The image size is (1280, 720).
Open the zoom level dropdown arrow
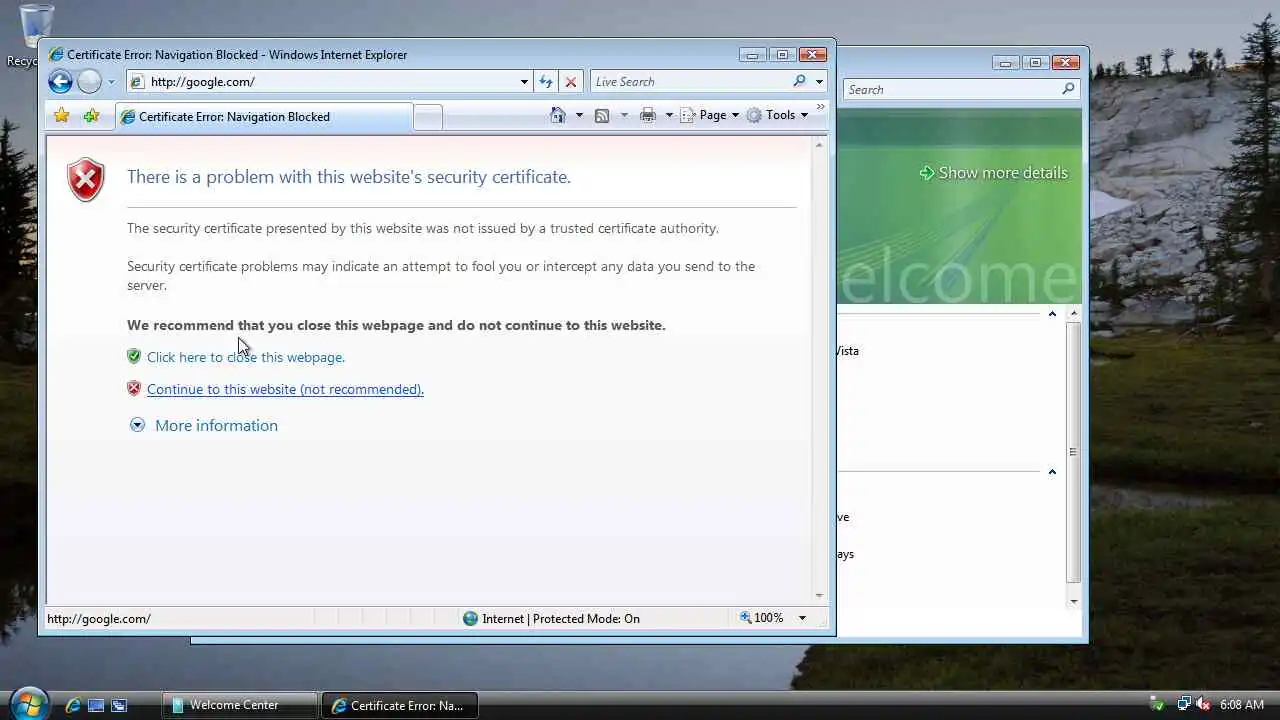tap(802, 618)
